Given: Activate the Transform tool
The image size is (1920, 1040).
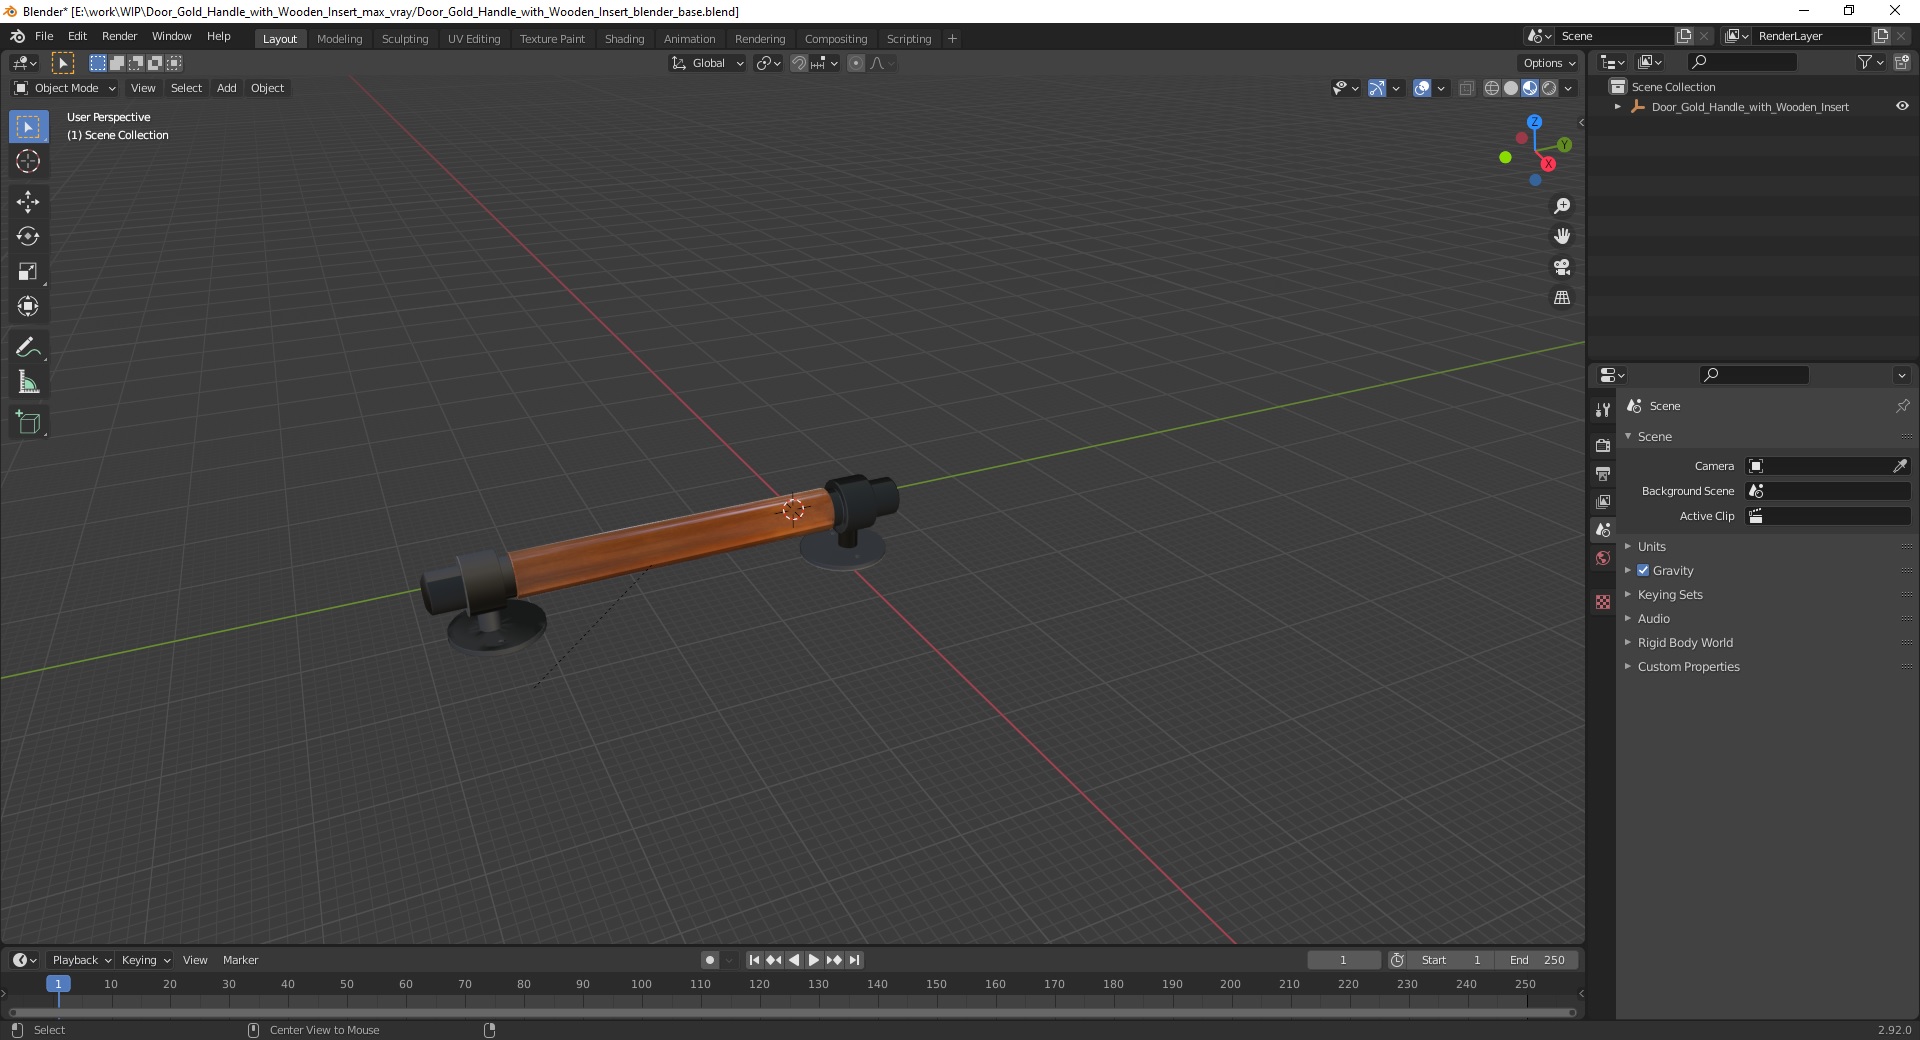Looking at the screenshot, I should tap(28, 307).
